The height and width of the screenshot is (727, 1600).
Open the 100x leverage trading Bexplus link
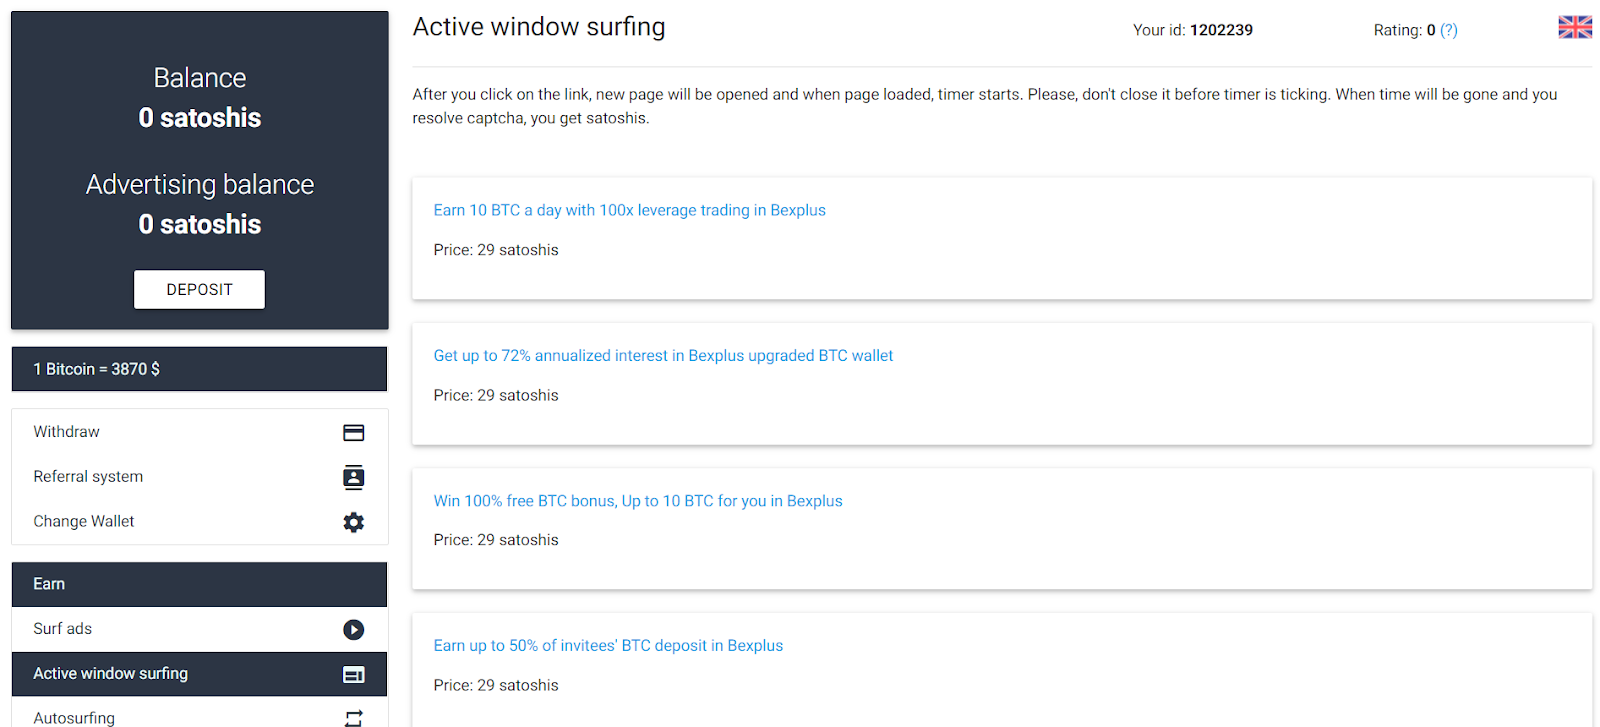[x=629, y=211]
